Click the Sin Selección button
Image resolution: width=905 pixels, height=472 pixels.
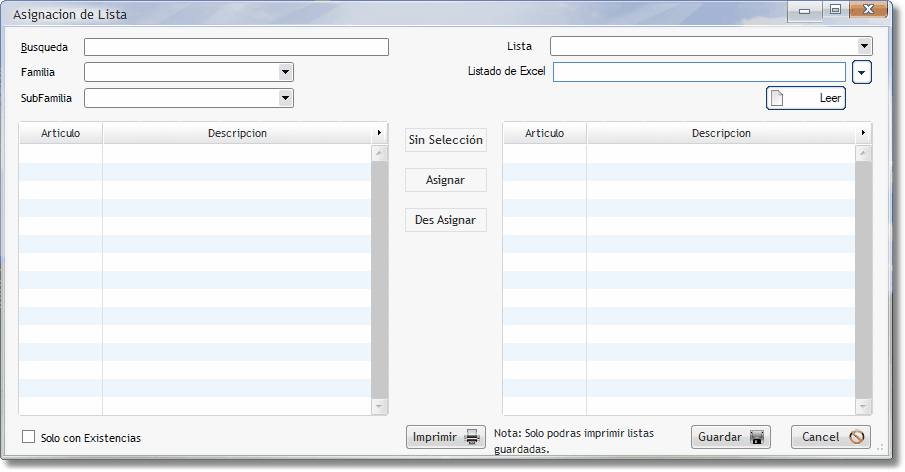click(x=445, y=140)
